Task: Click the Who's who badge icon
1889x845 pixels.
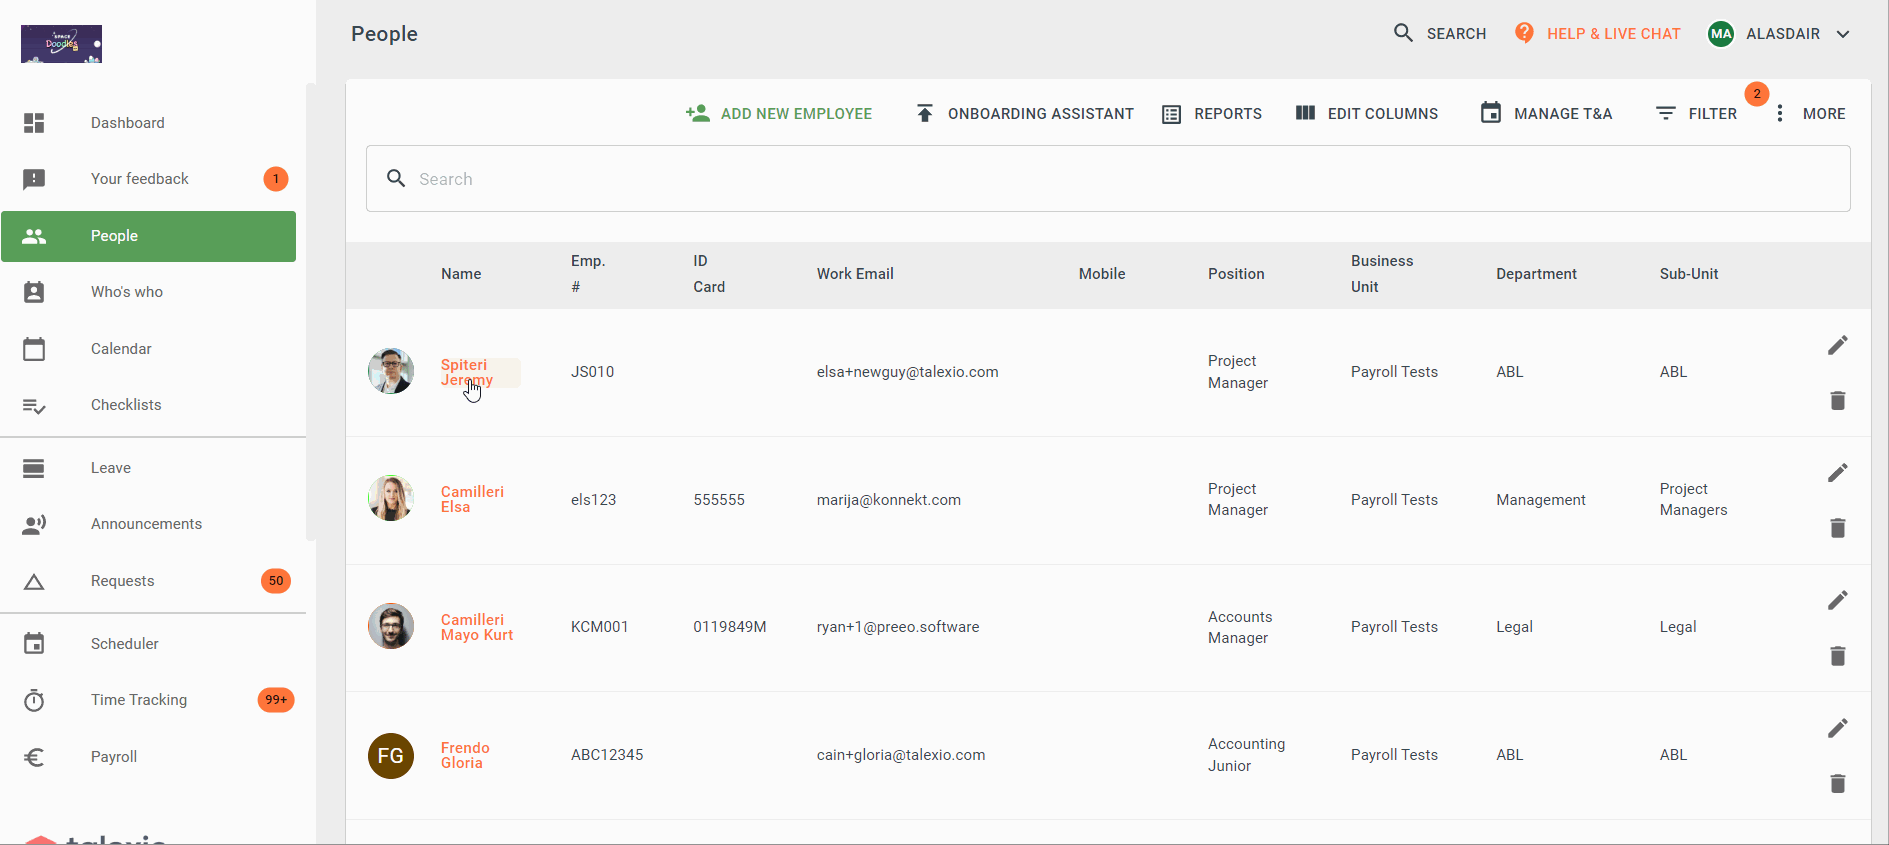Action: pyautogui.click(x=34, y=292)
